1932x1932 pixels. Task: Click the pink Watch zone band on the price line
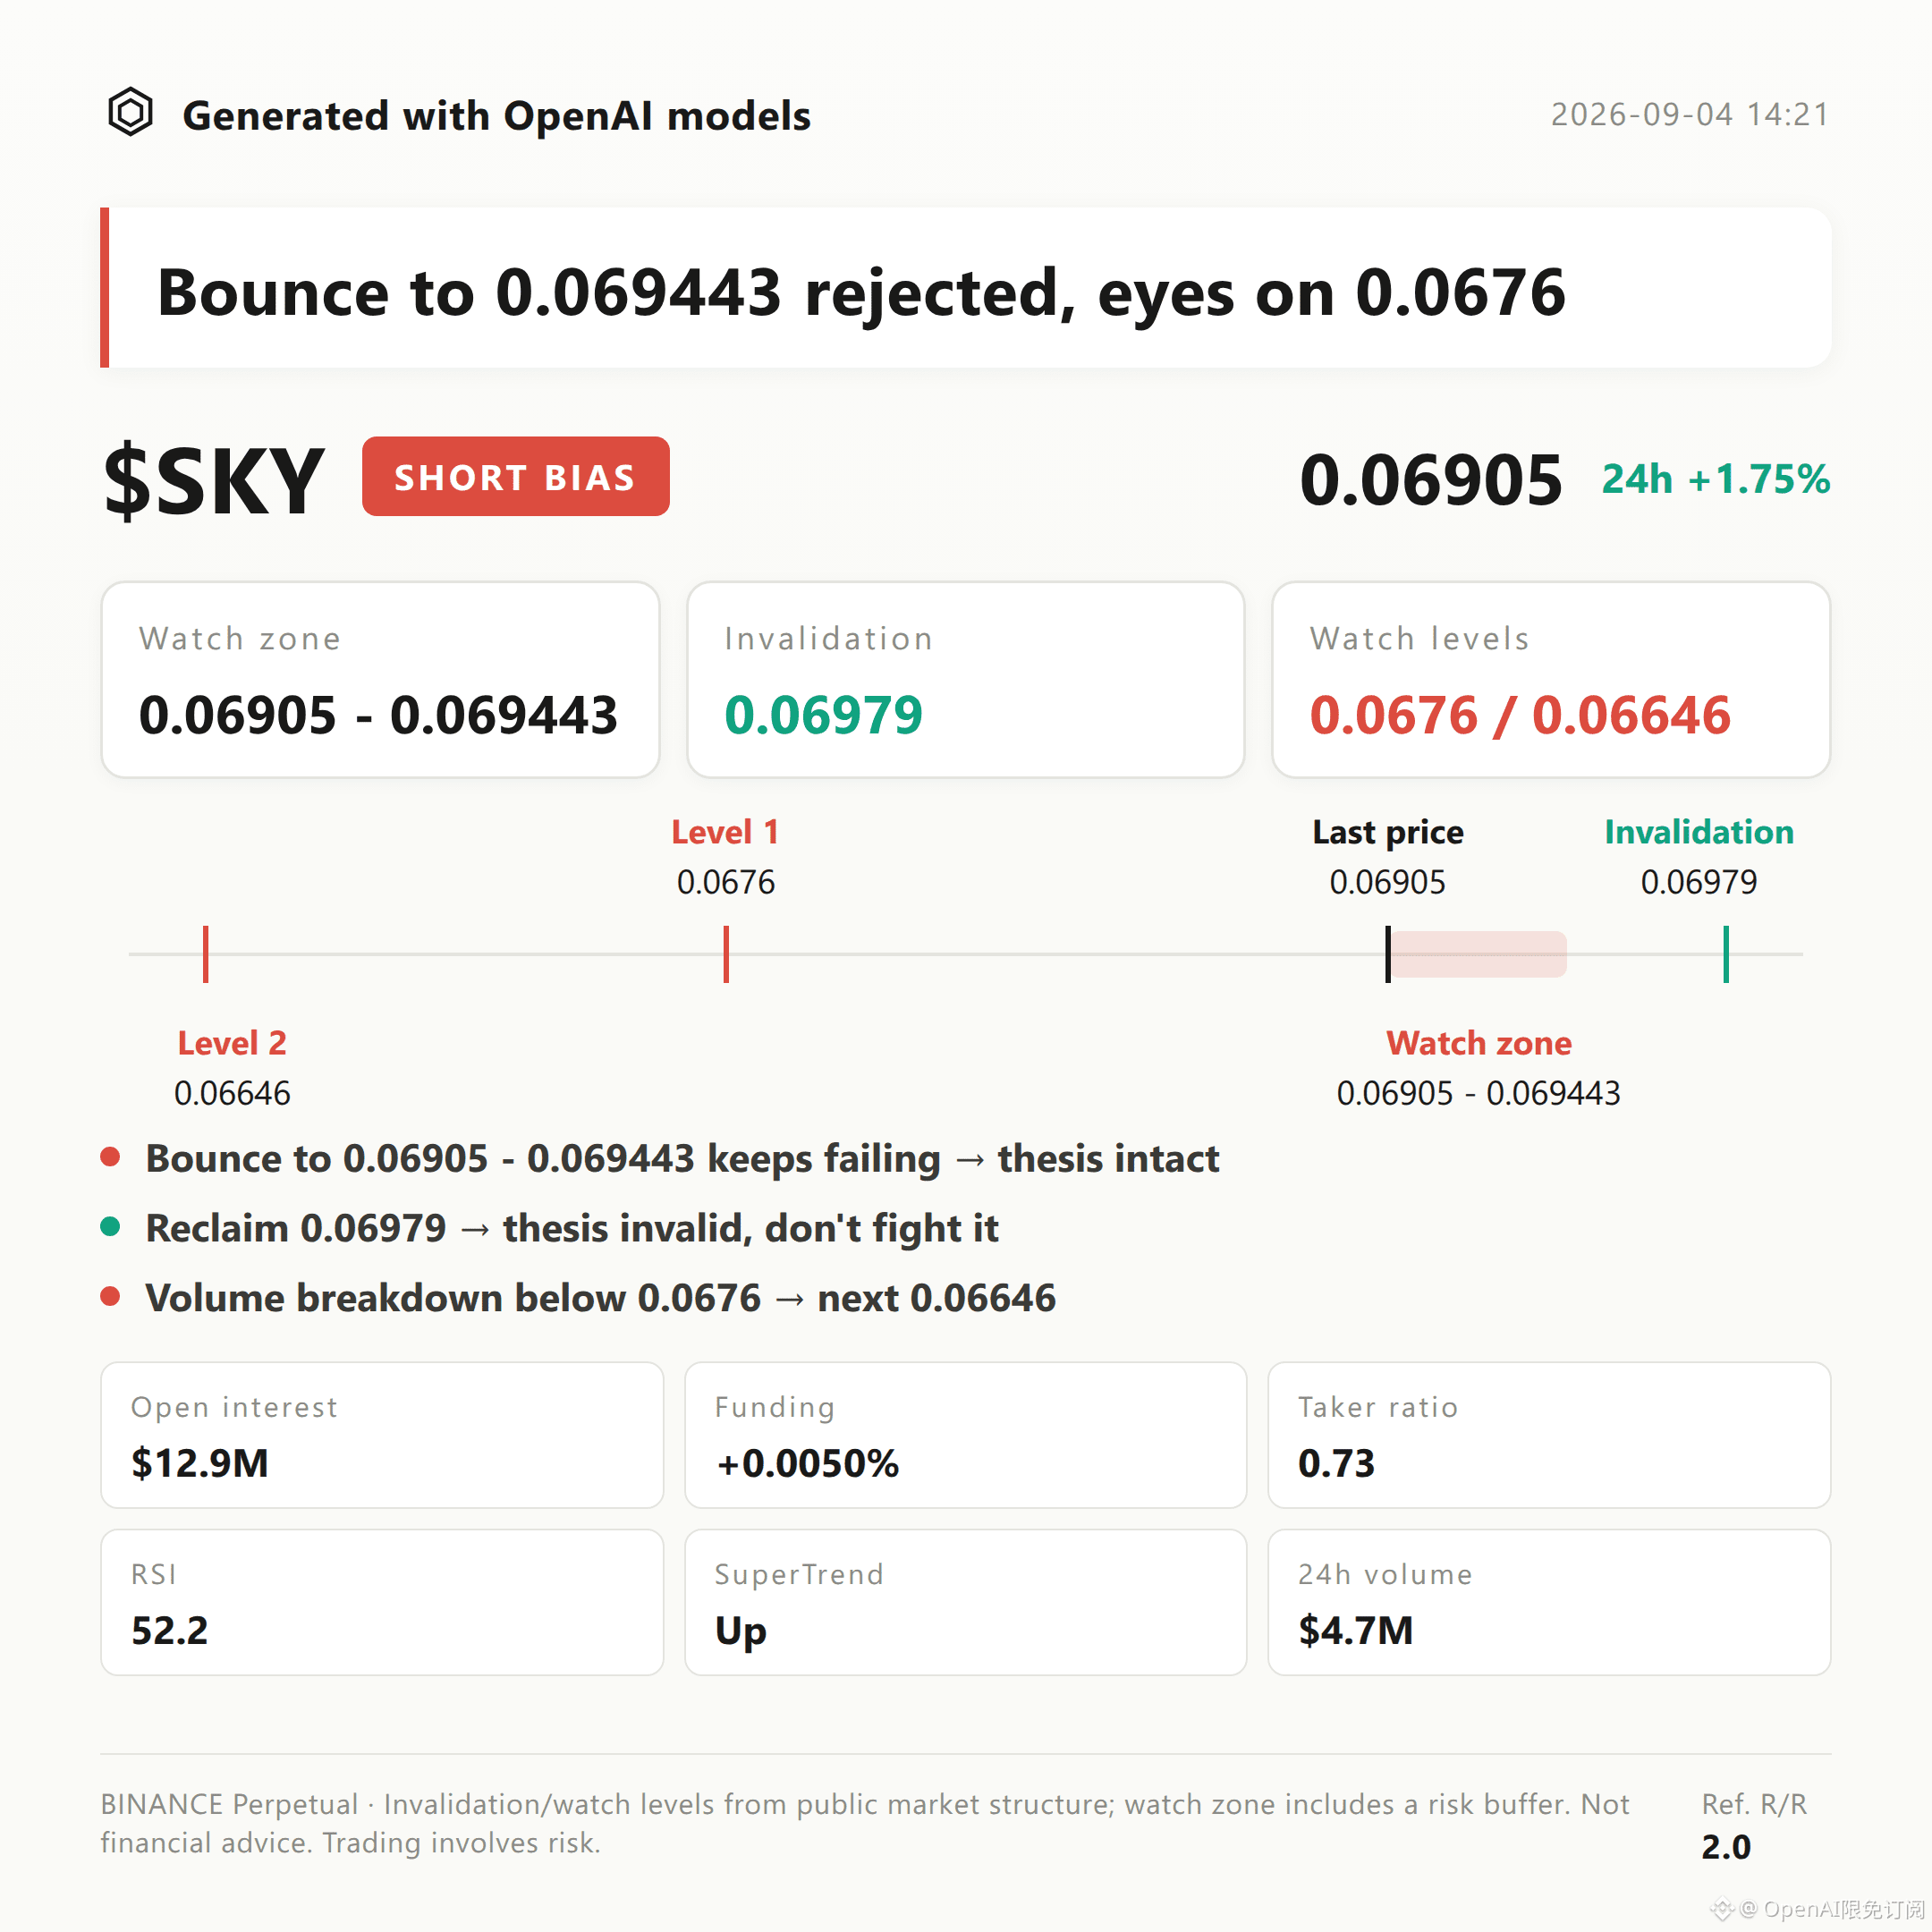pyautogui.click(x=1479, y=954)
